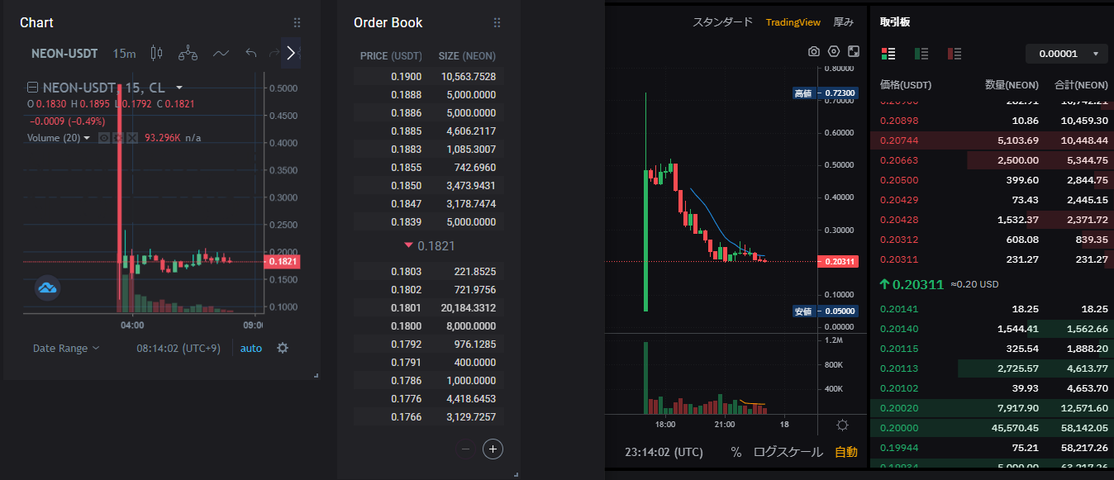The height and width of the screenshot is (480, 1114).
Task: Open candlestick chart style selector
Action: point(157,53)
